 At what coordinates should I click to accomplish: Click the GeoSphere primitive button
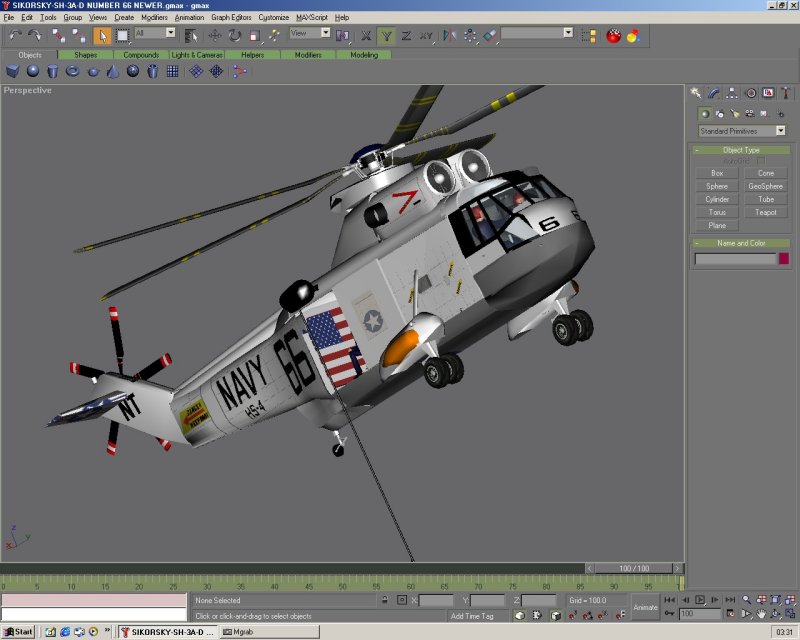765,186
